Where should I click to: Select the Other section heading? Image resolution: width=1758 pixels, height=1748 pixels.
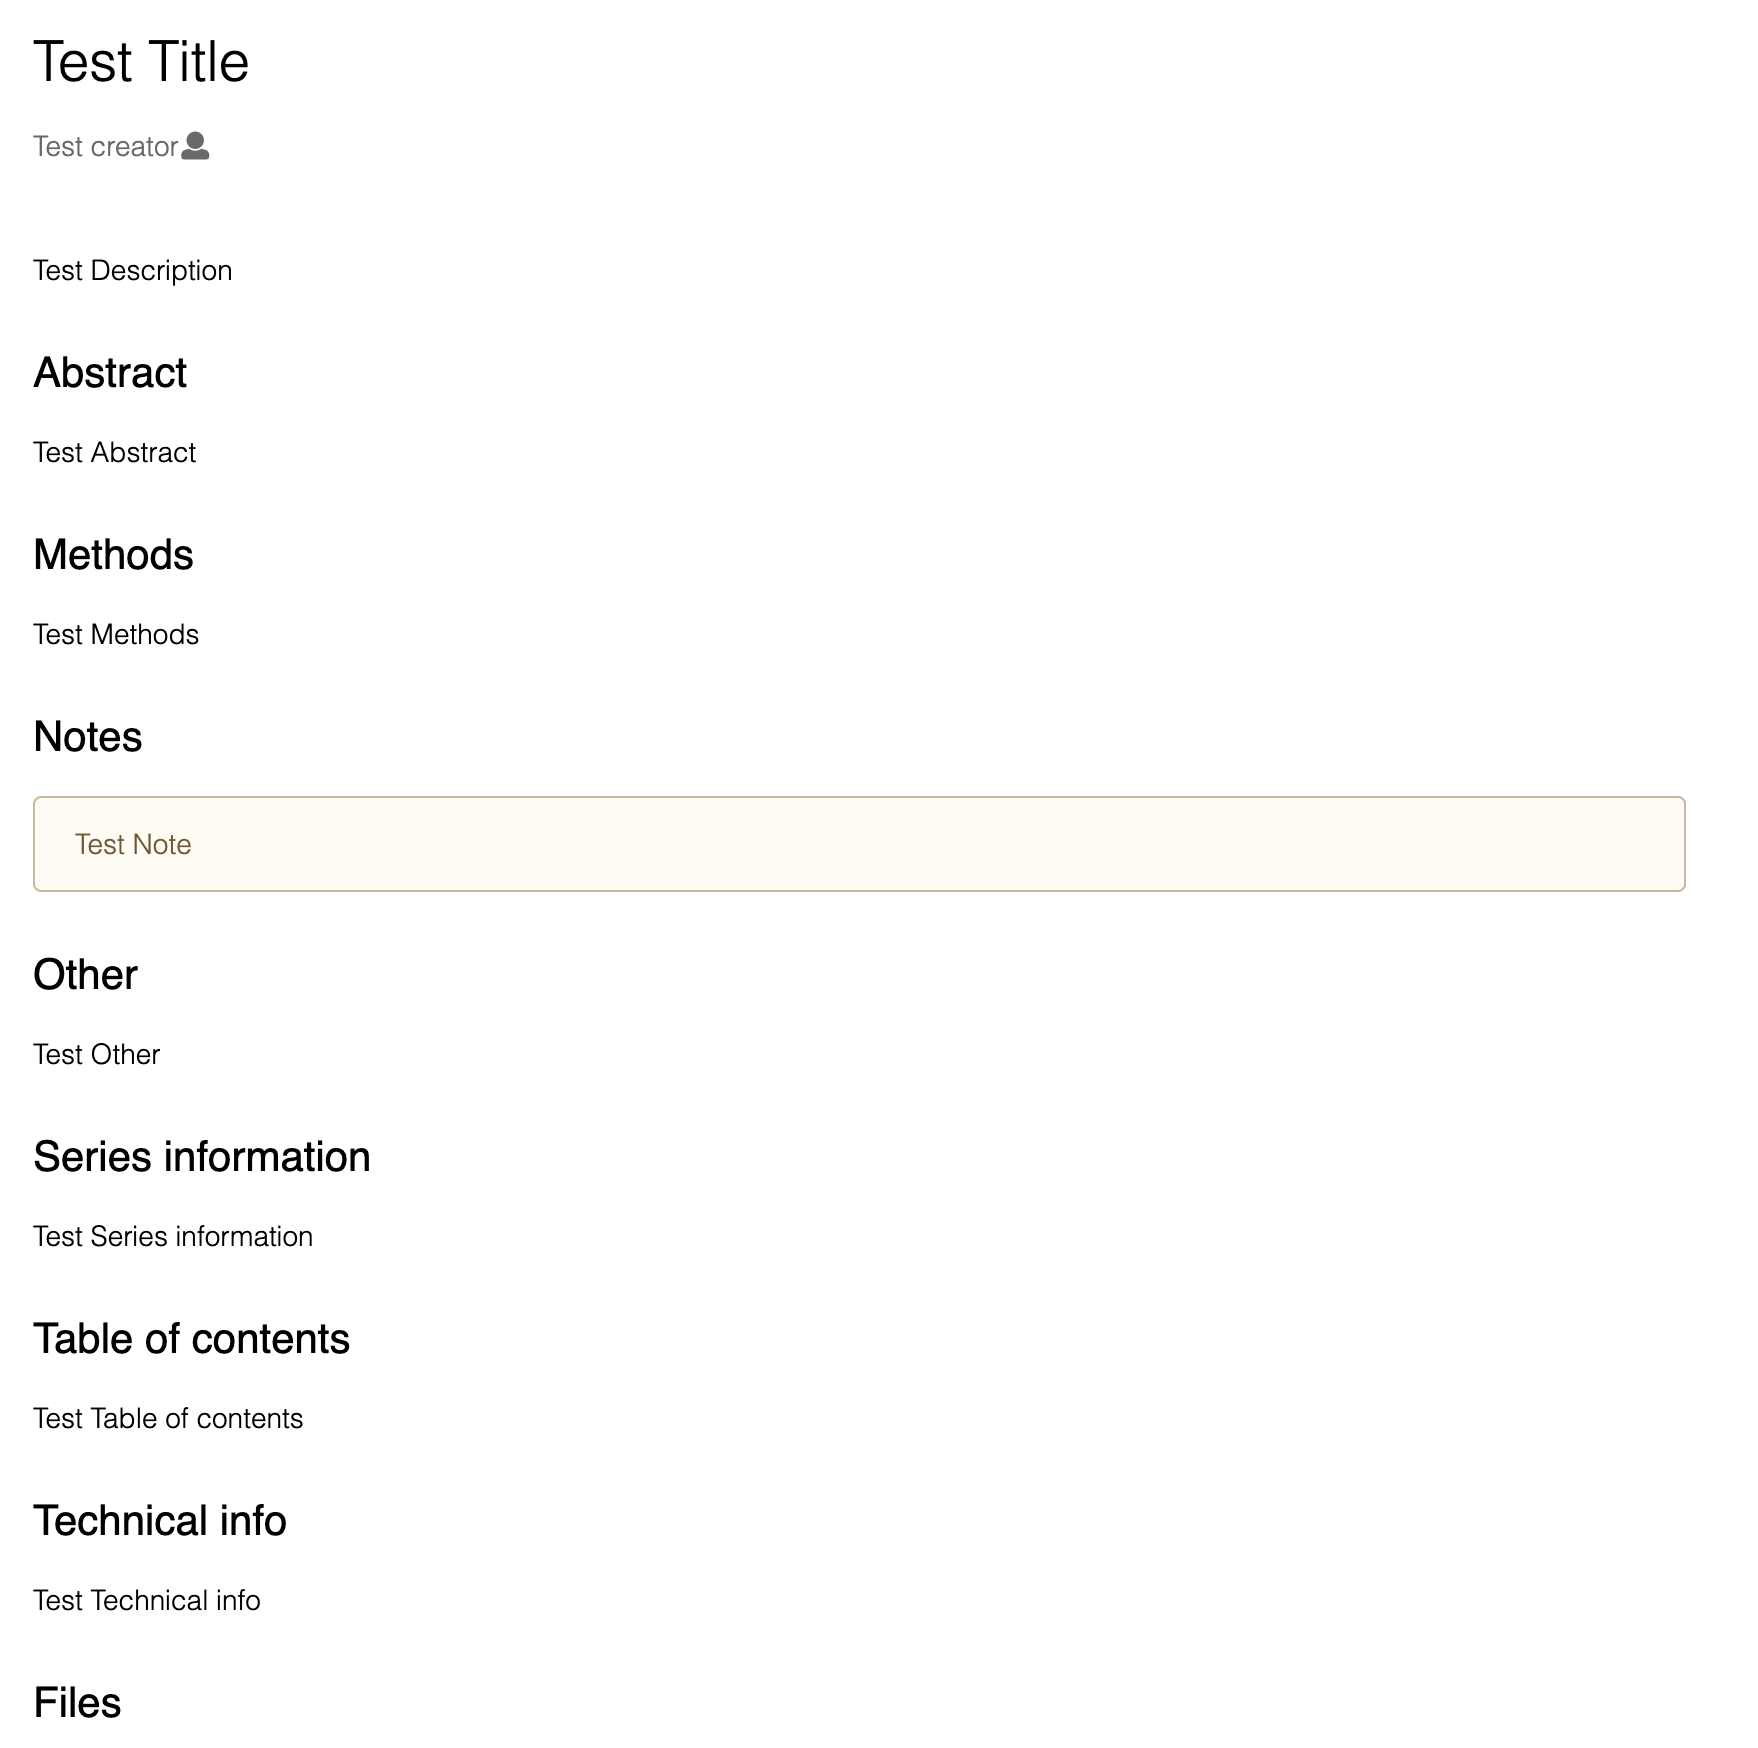[85, 975]
